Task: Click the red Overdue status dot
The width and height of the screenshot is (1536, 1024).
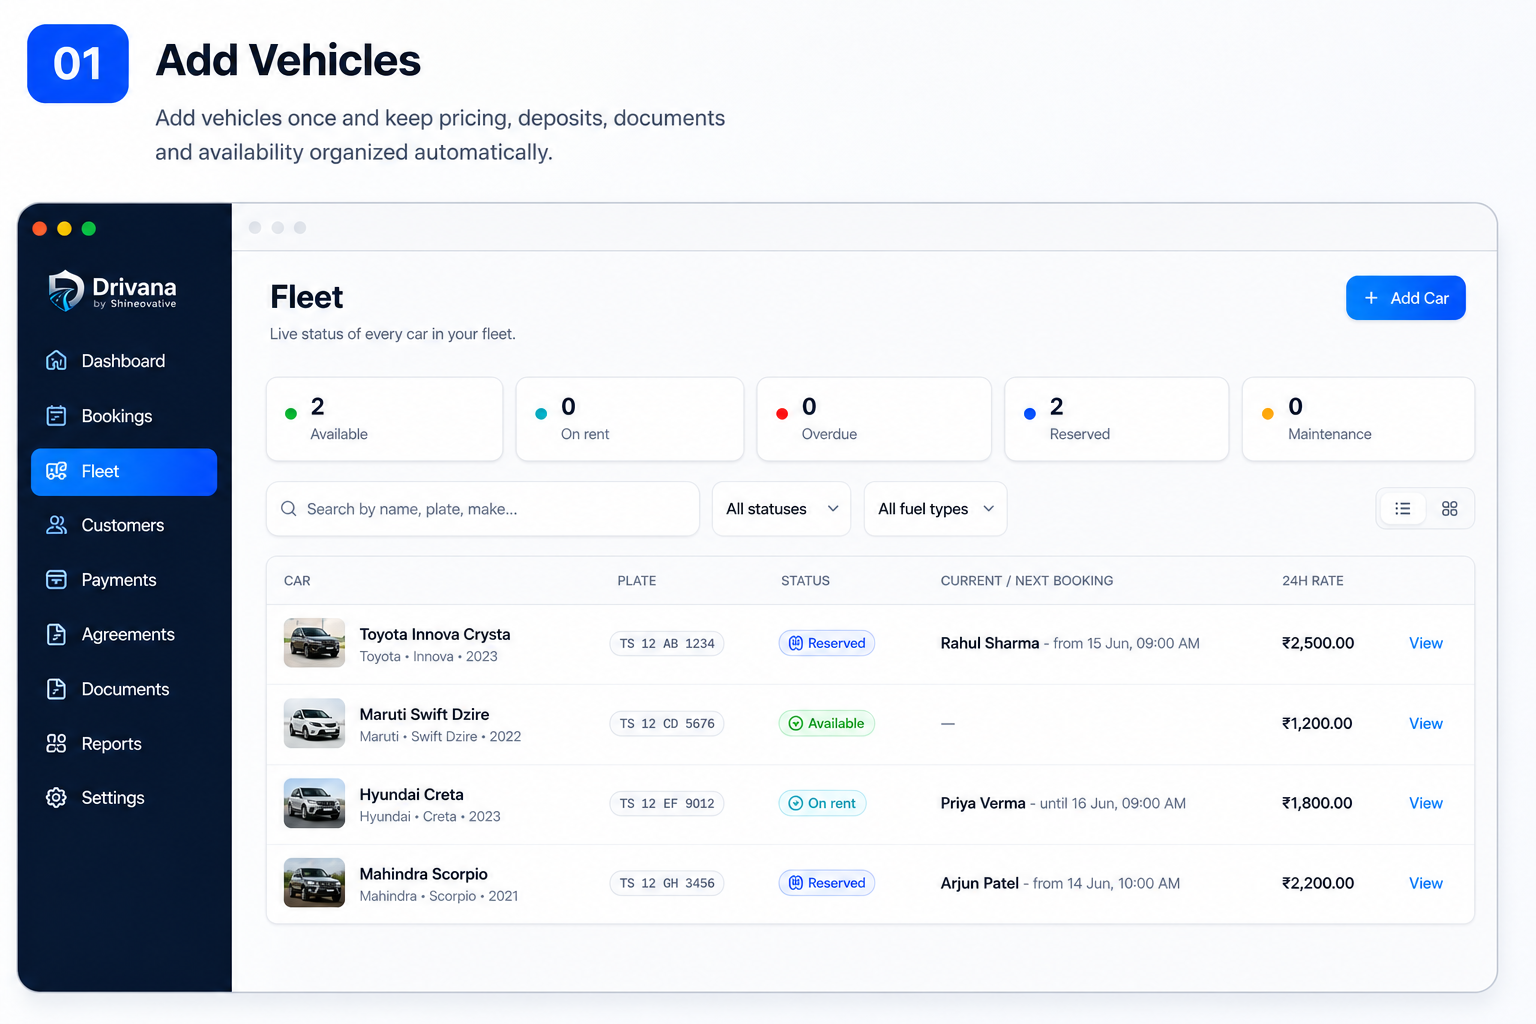Action: (x=782, y=414)
